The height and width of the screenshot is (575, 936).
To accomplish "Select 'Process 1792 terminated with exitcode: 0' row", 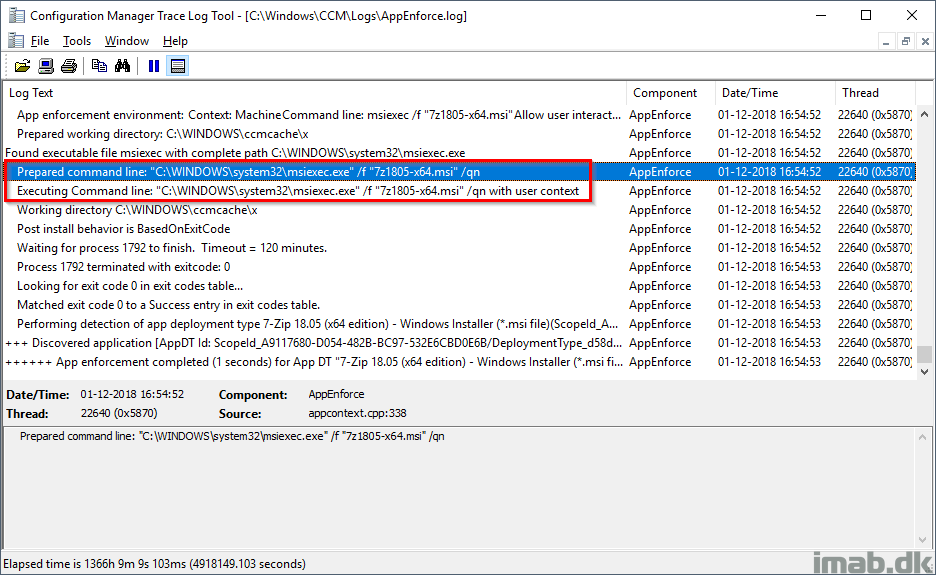I will tap(459, 267).
